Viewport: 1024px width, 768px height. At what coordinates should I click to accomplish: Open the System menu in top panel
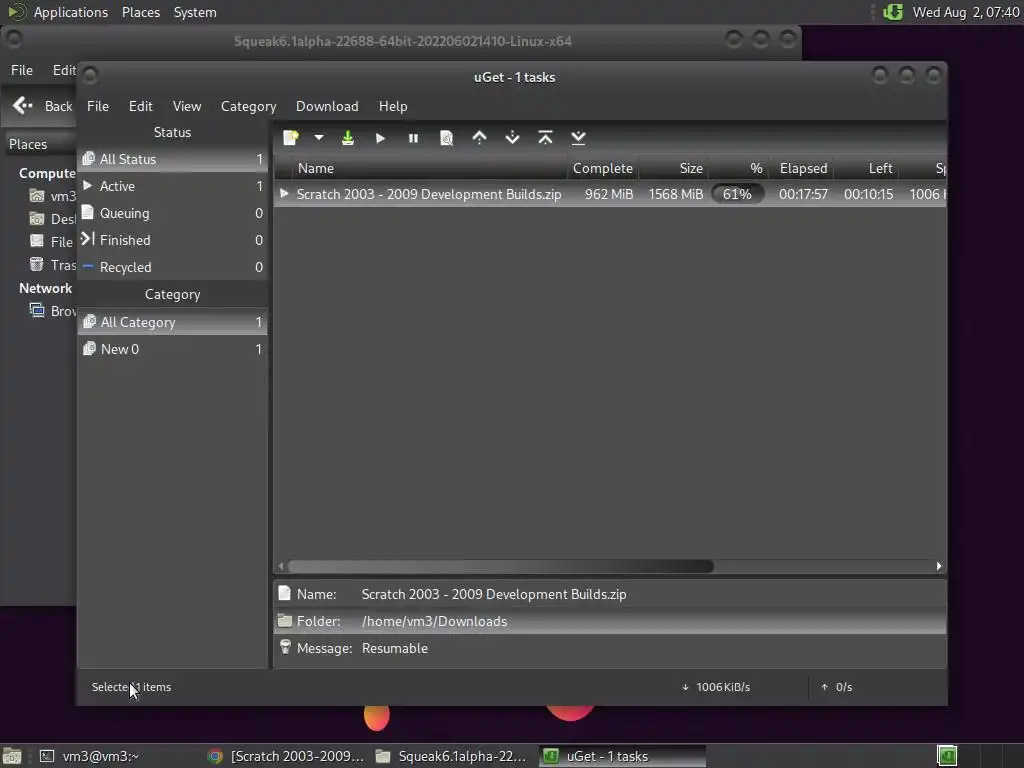tap(195, 12)
